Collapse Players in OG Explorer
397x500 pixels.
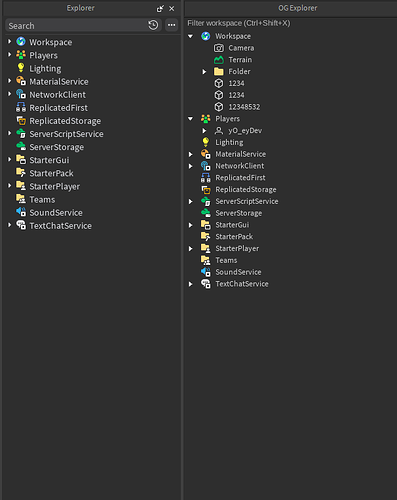click(190, 119)
